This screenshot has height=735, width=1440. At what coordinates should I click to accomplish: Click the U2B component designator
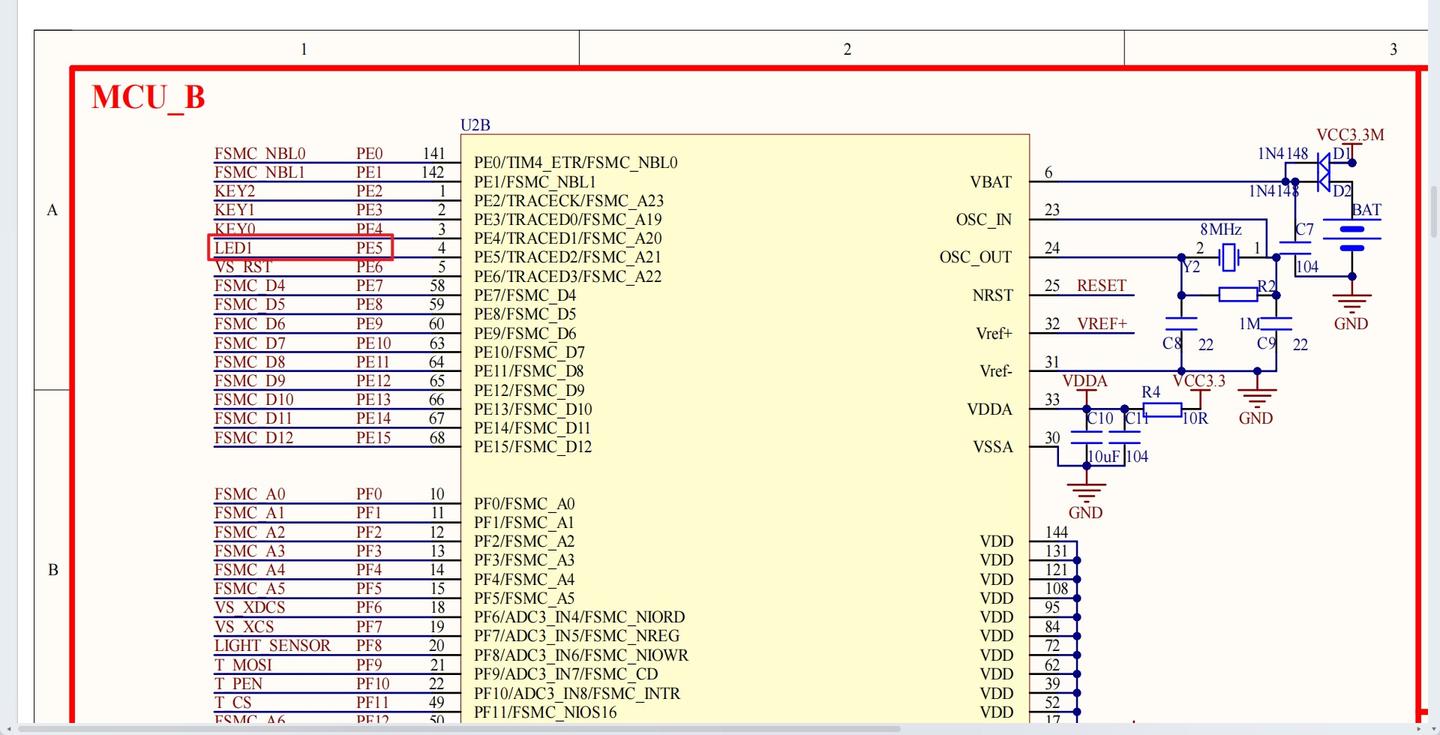coord(476,125)
